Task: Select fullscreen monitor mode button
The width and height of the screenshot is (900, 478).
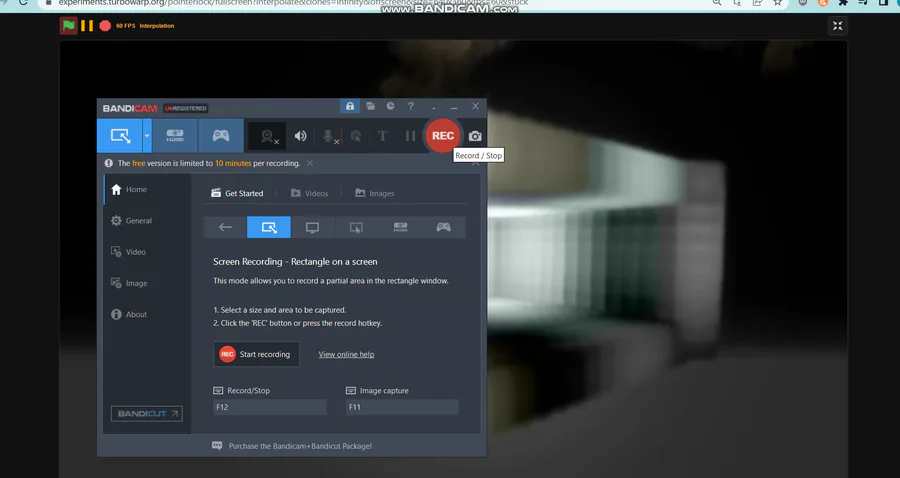Action: click(x=312, y=227)
